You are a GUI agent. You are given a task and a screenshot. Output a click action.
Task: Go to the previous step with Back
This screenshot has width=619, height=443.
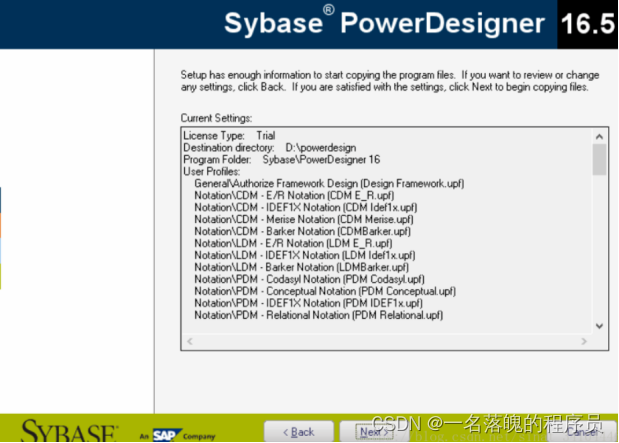point(299,432)
